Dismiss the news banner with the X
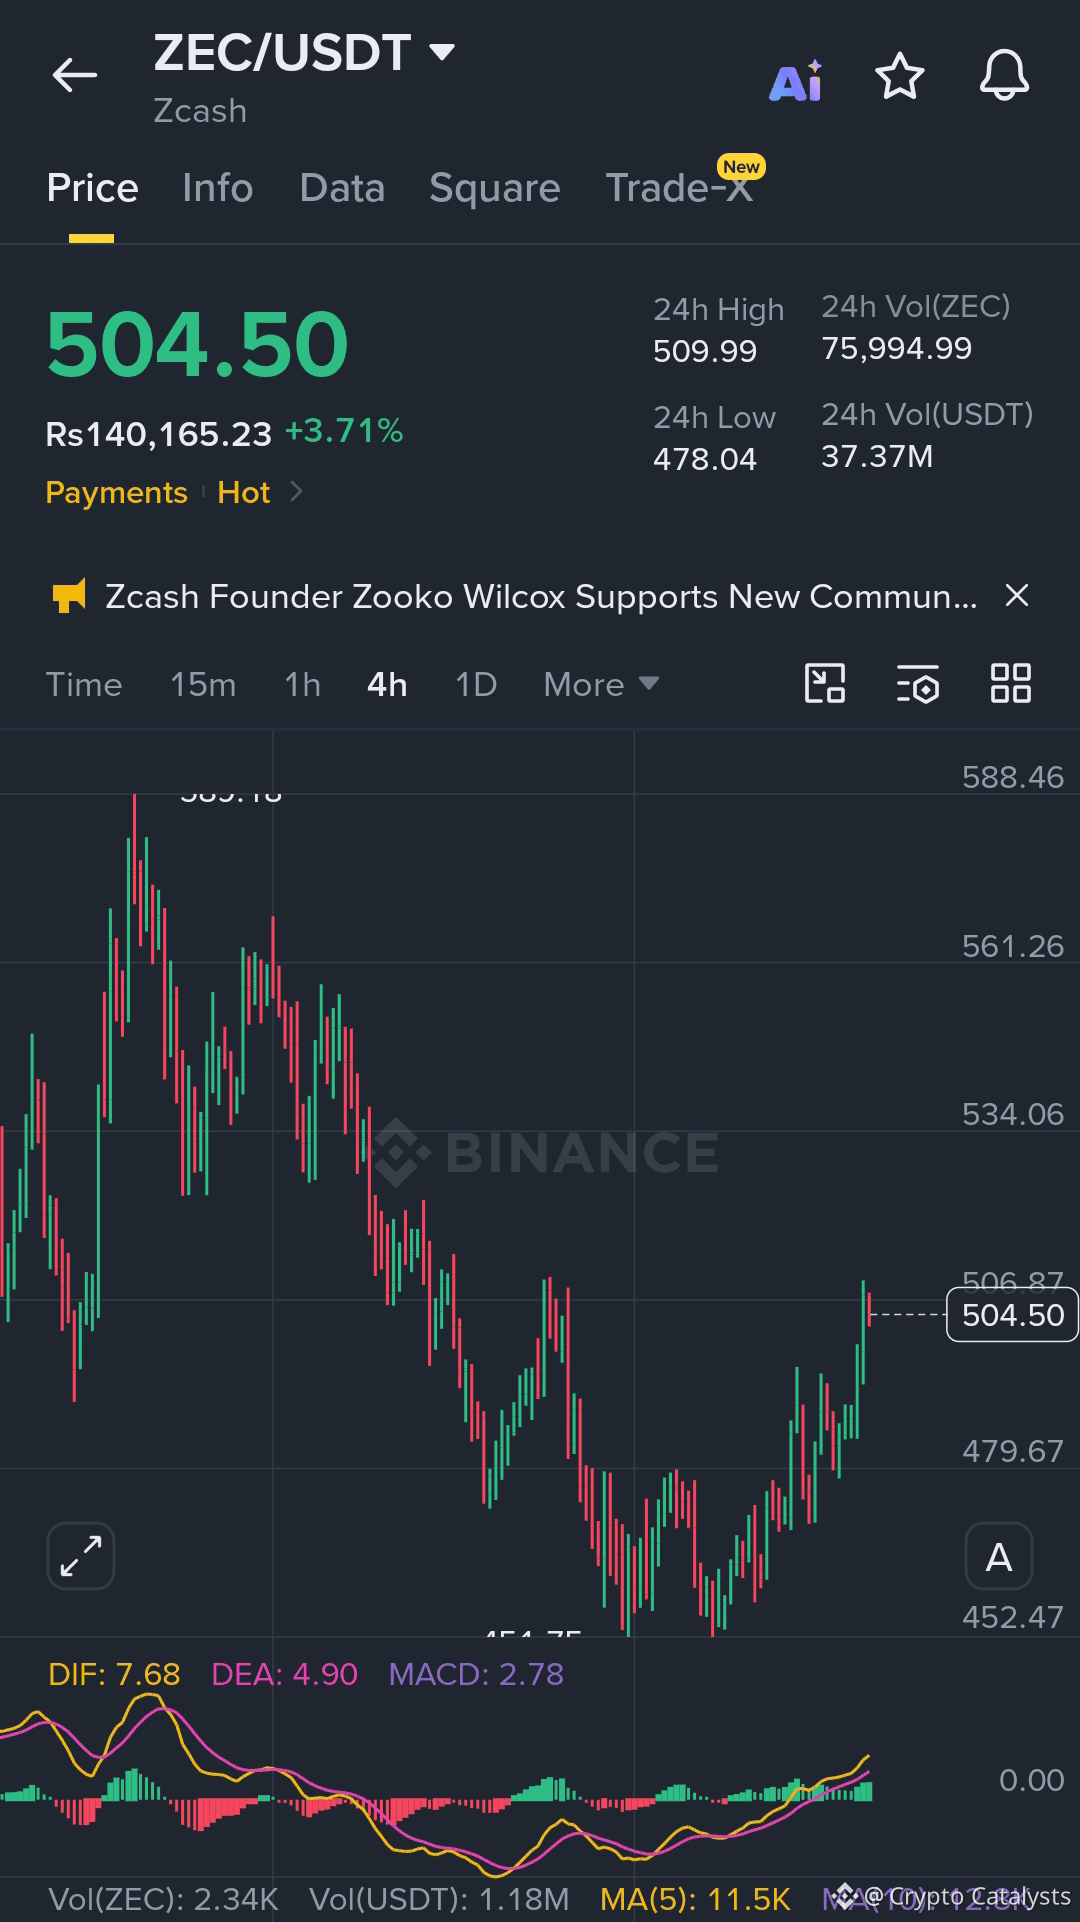 pos(1017,596)
